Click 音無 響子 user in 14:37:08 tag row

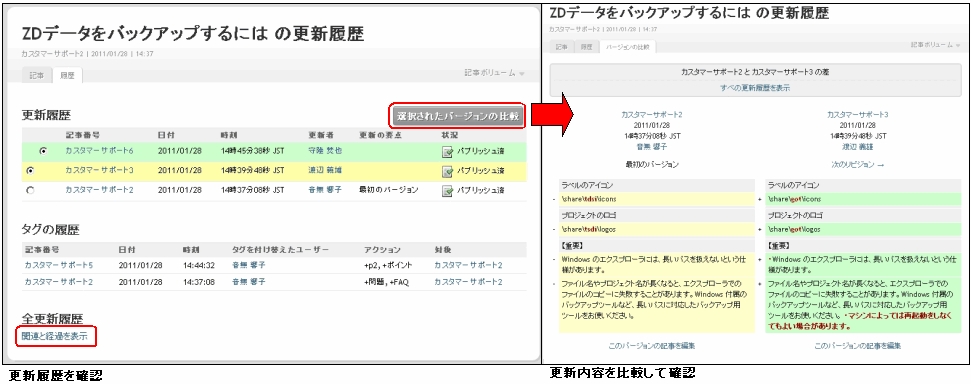tap(249, 282)
